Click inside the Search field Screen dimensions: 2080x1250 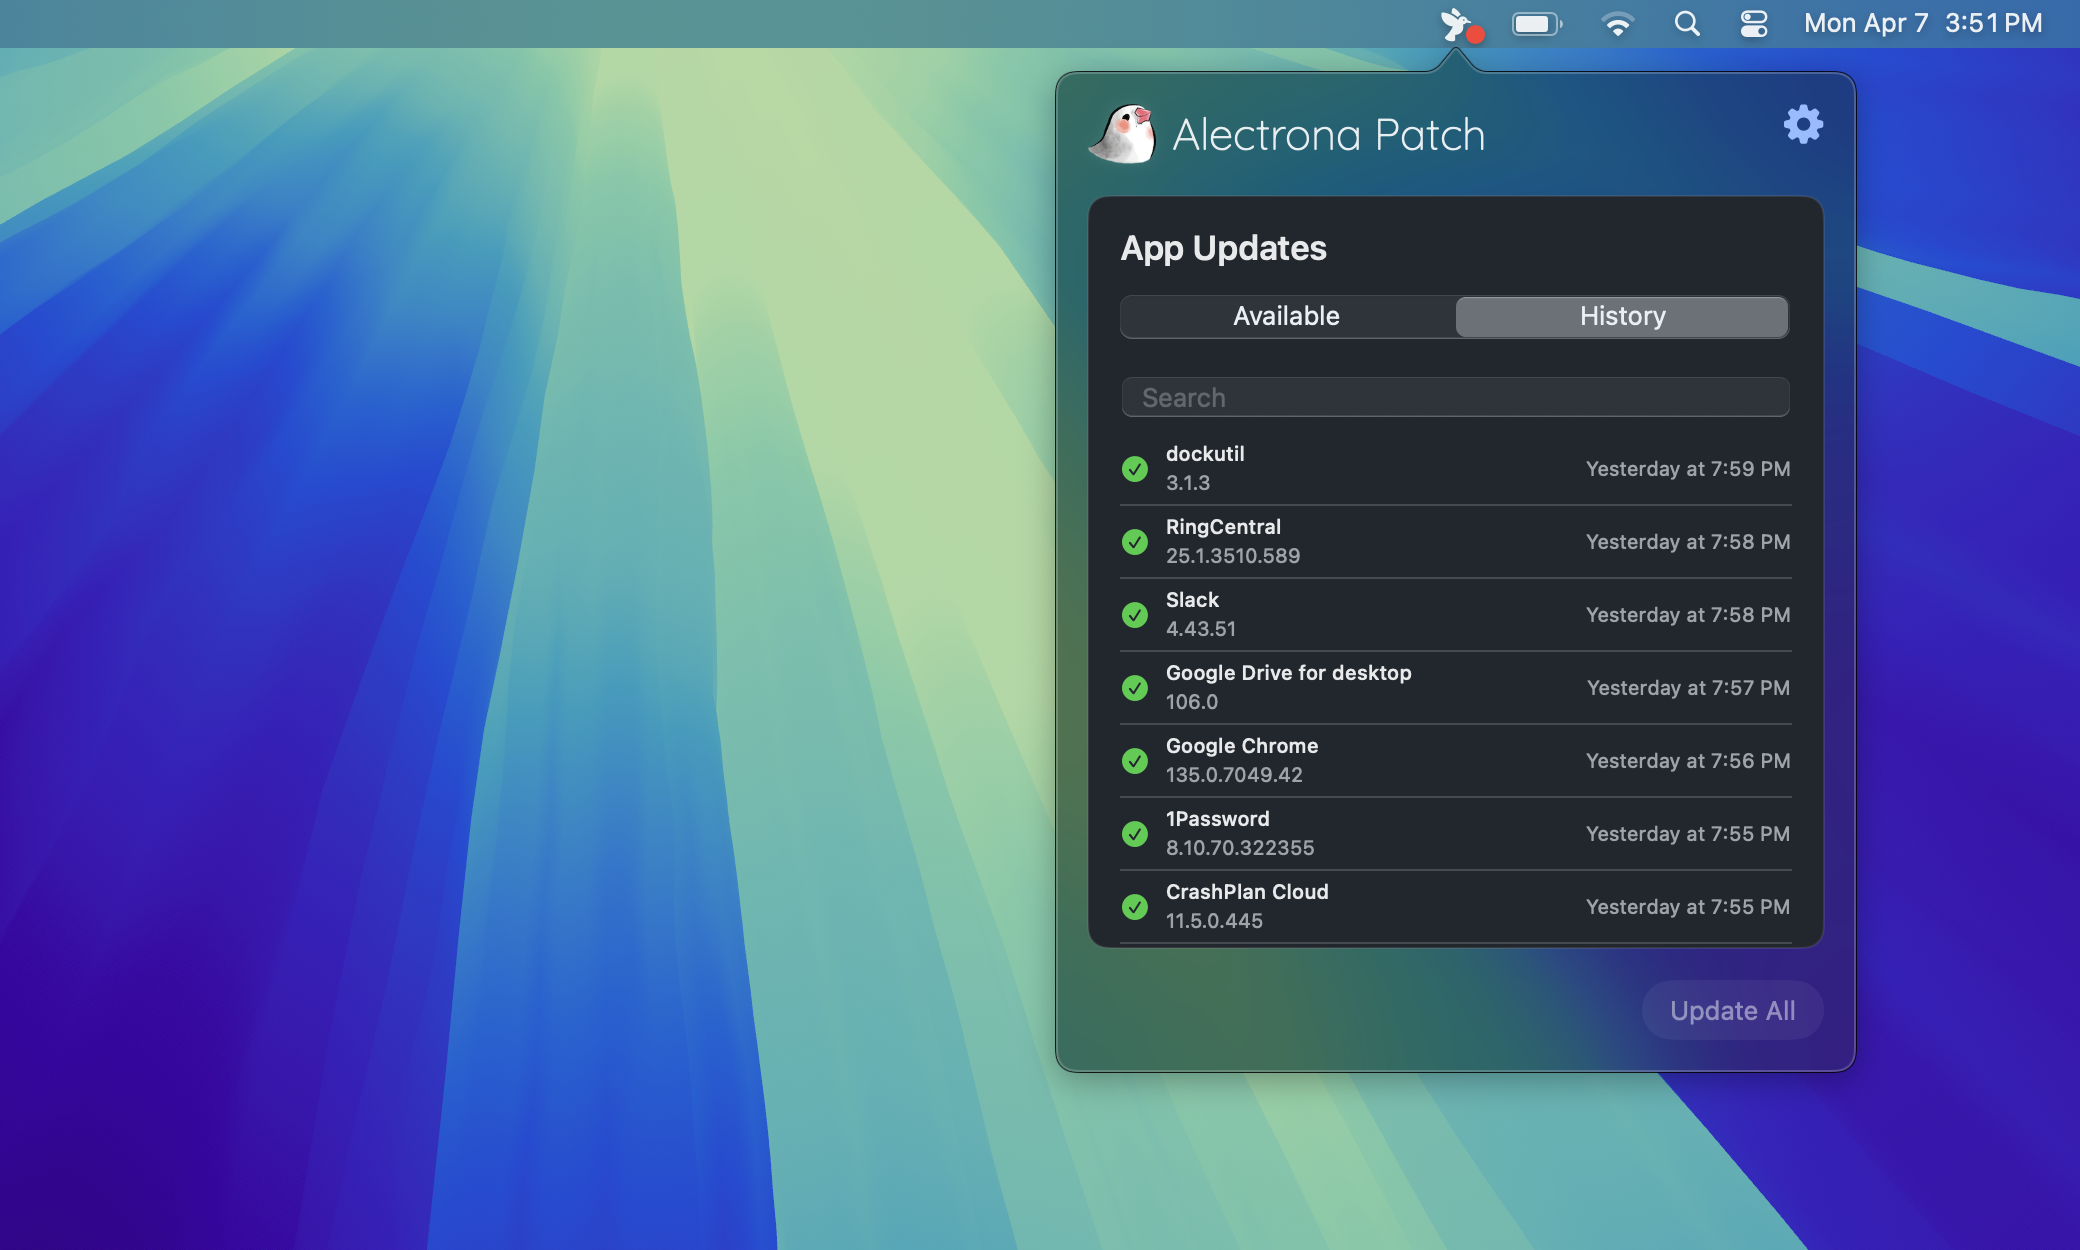click(1454, 397)
